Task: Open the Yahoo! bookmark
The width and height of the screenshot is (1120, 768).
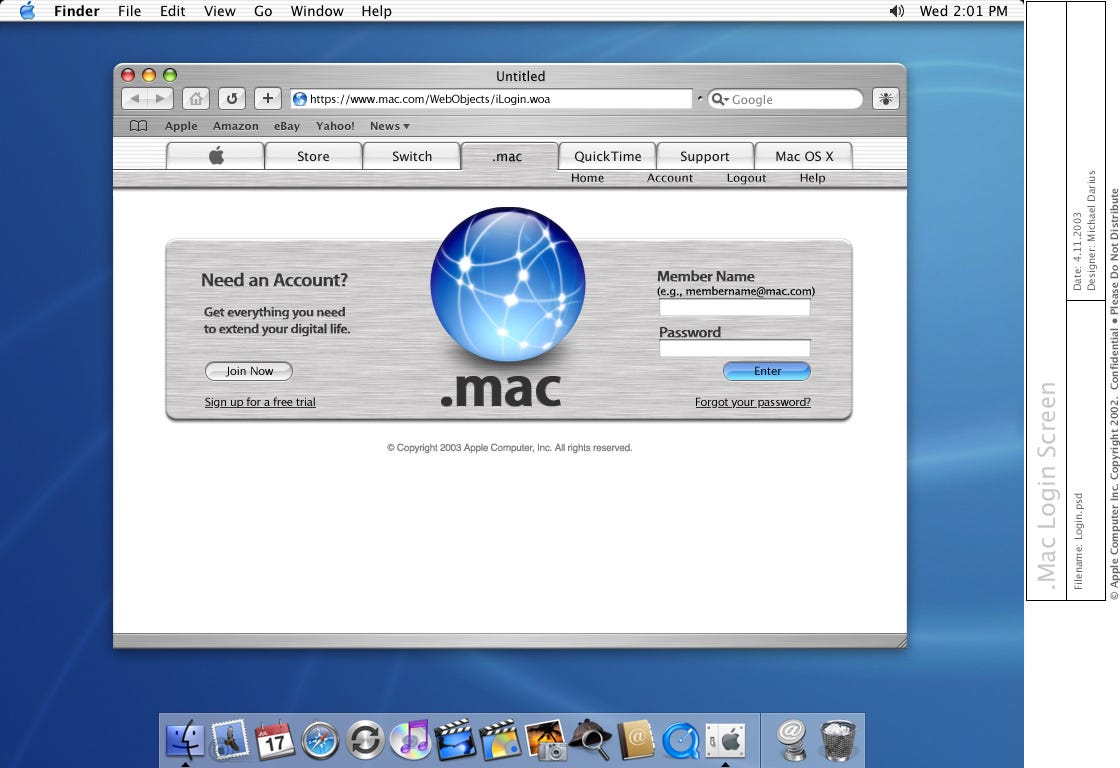Action: click(335, 126)
